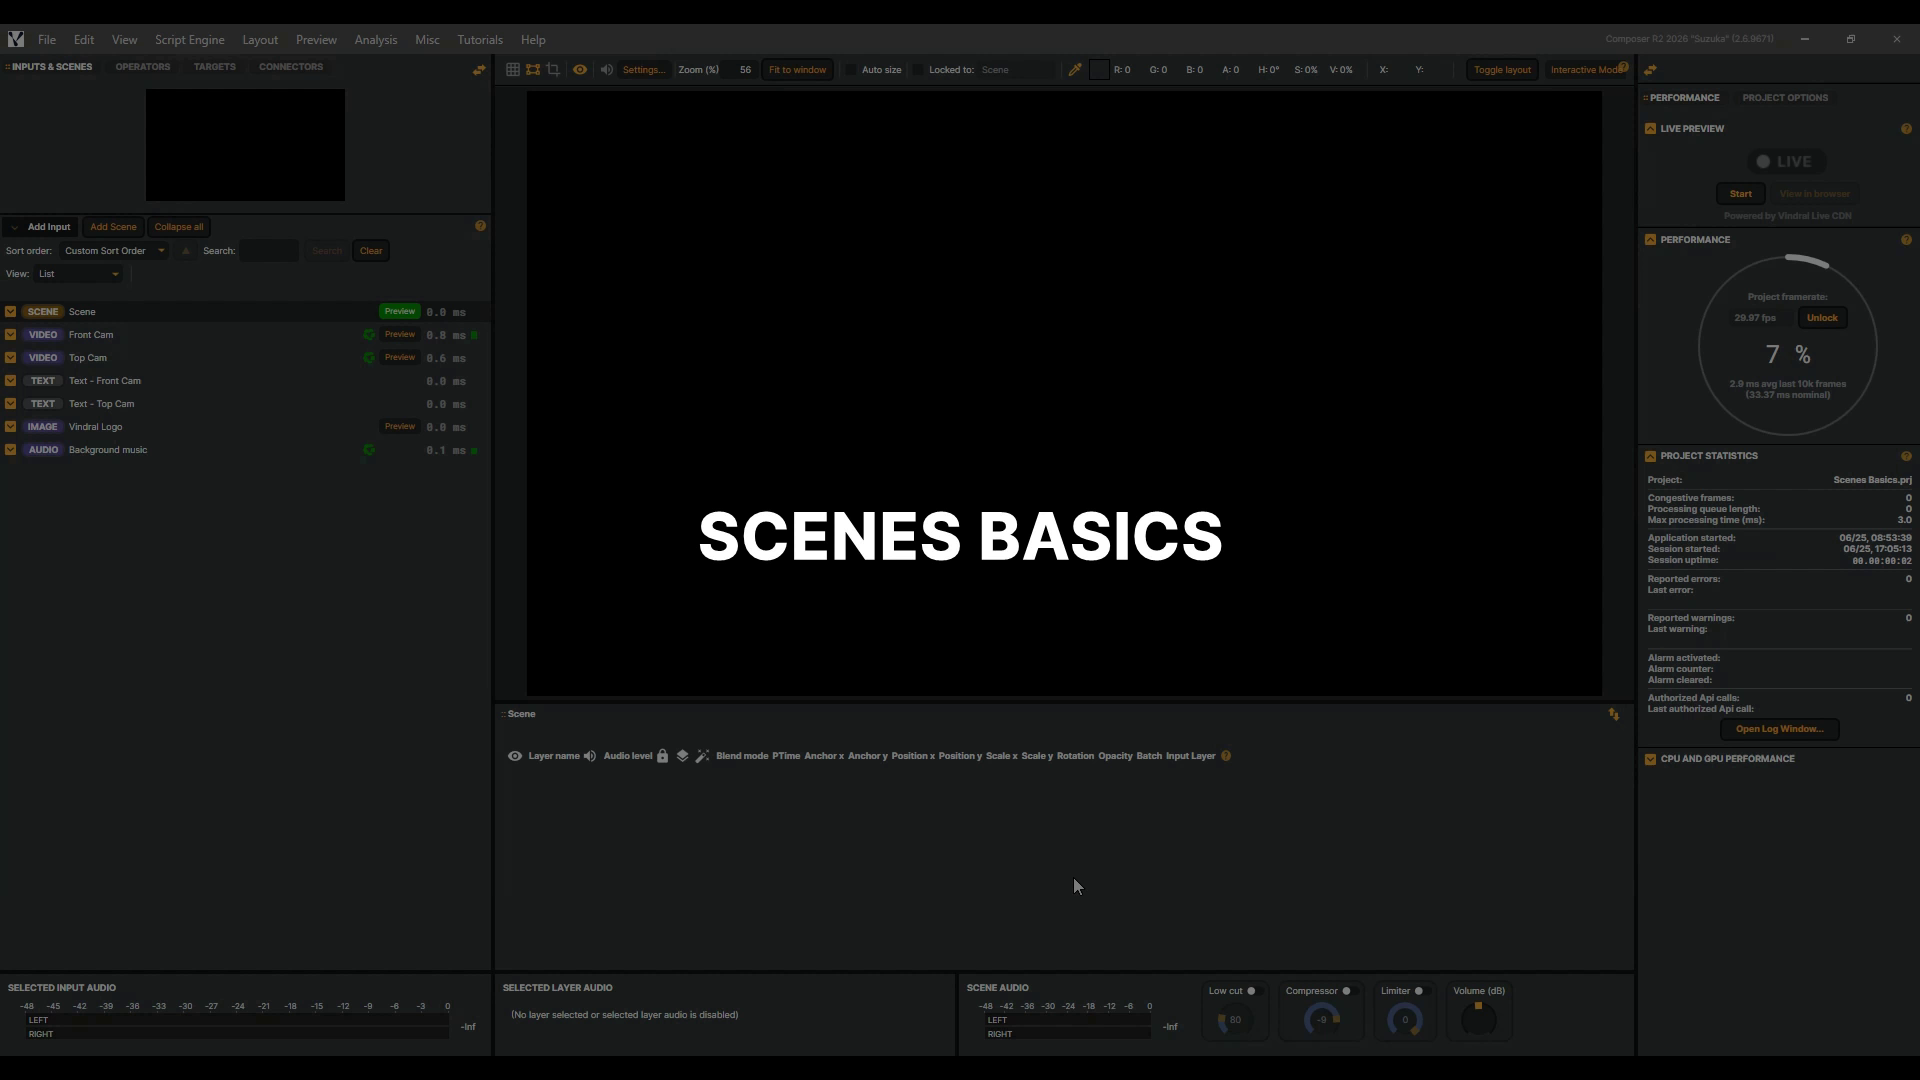Open the Analysis menu
1920x1080 pixels.
[376, 40]
